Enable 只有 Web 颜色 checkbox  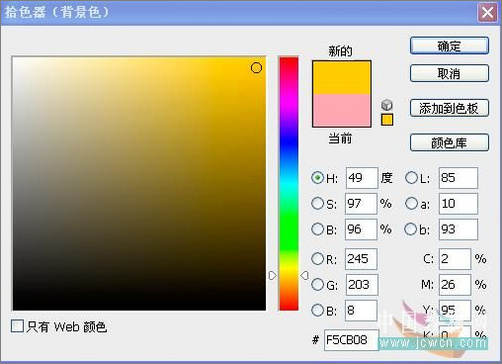pyautogui.click(x=17, y=326)
